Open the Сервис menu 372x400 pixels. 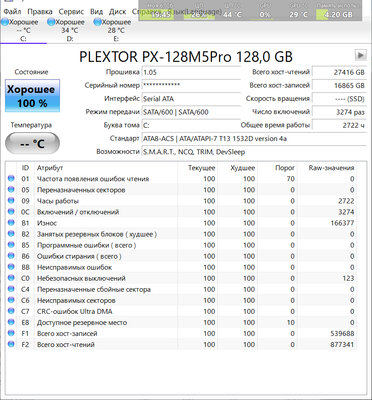71,11
